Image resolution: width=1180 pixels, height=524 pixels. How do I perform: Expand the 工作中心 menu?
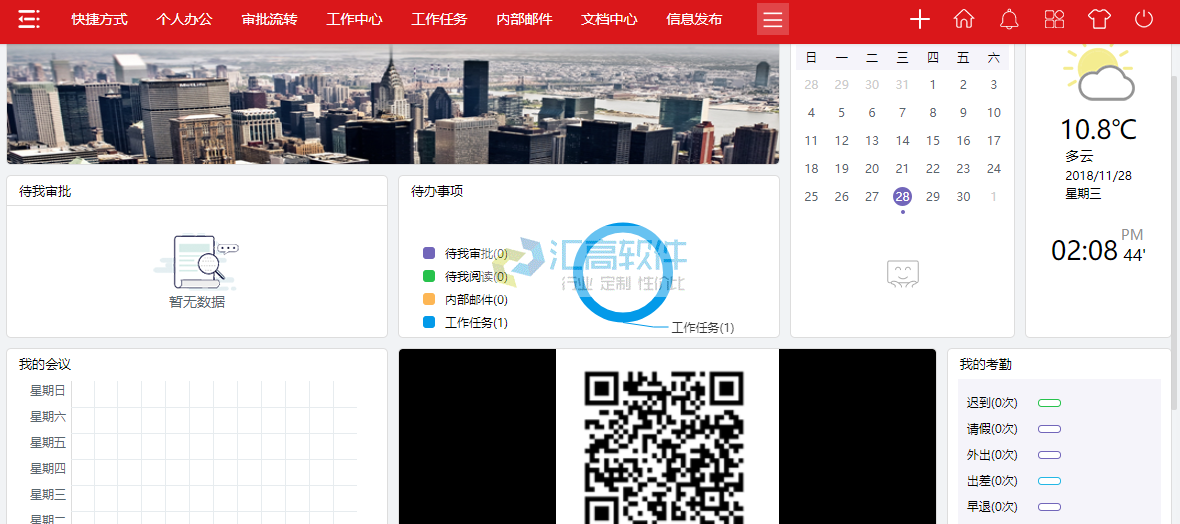(x=354, y=19)
